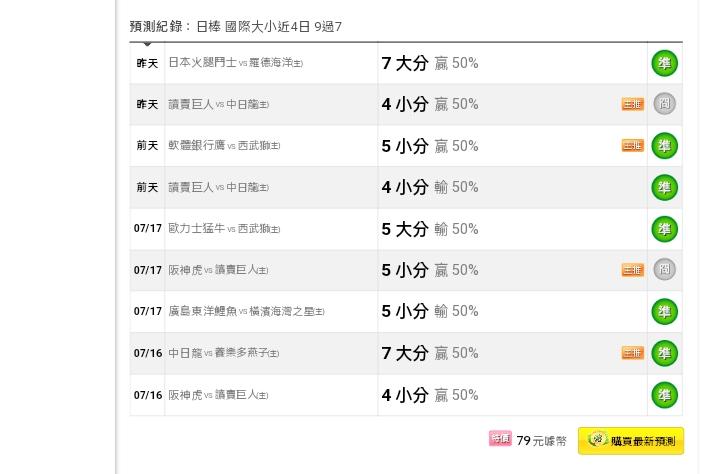720x474 pixels.
Task: Open 中日龍 vs 養樂多燕子 matchup
Action: pyautogui.click(x=224, y=353)
